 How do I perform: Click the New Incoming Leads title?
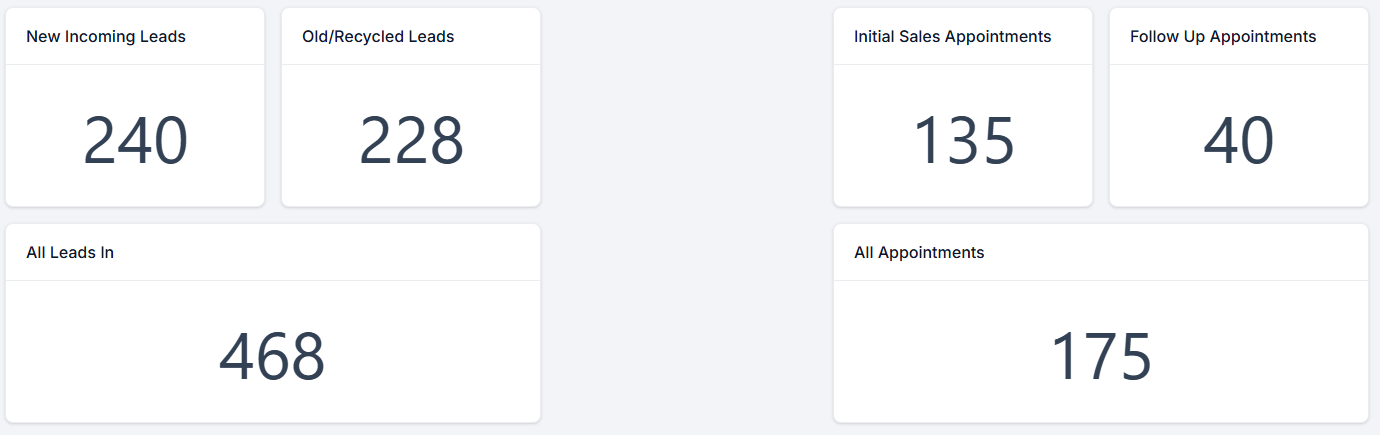pyautogui.click(x=106, y=37)
